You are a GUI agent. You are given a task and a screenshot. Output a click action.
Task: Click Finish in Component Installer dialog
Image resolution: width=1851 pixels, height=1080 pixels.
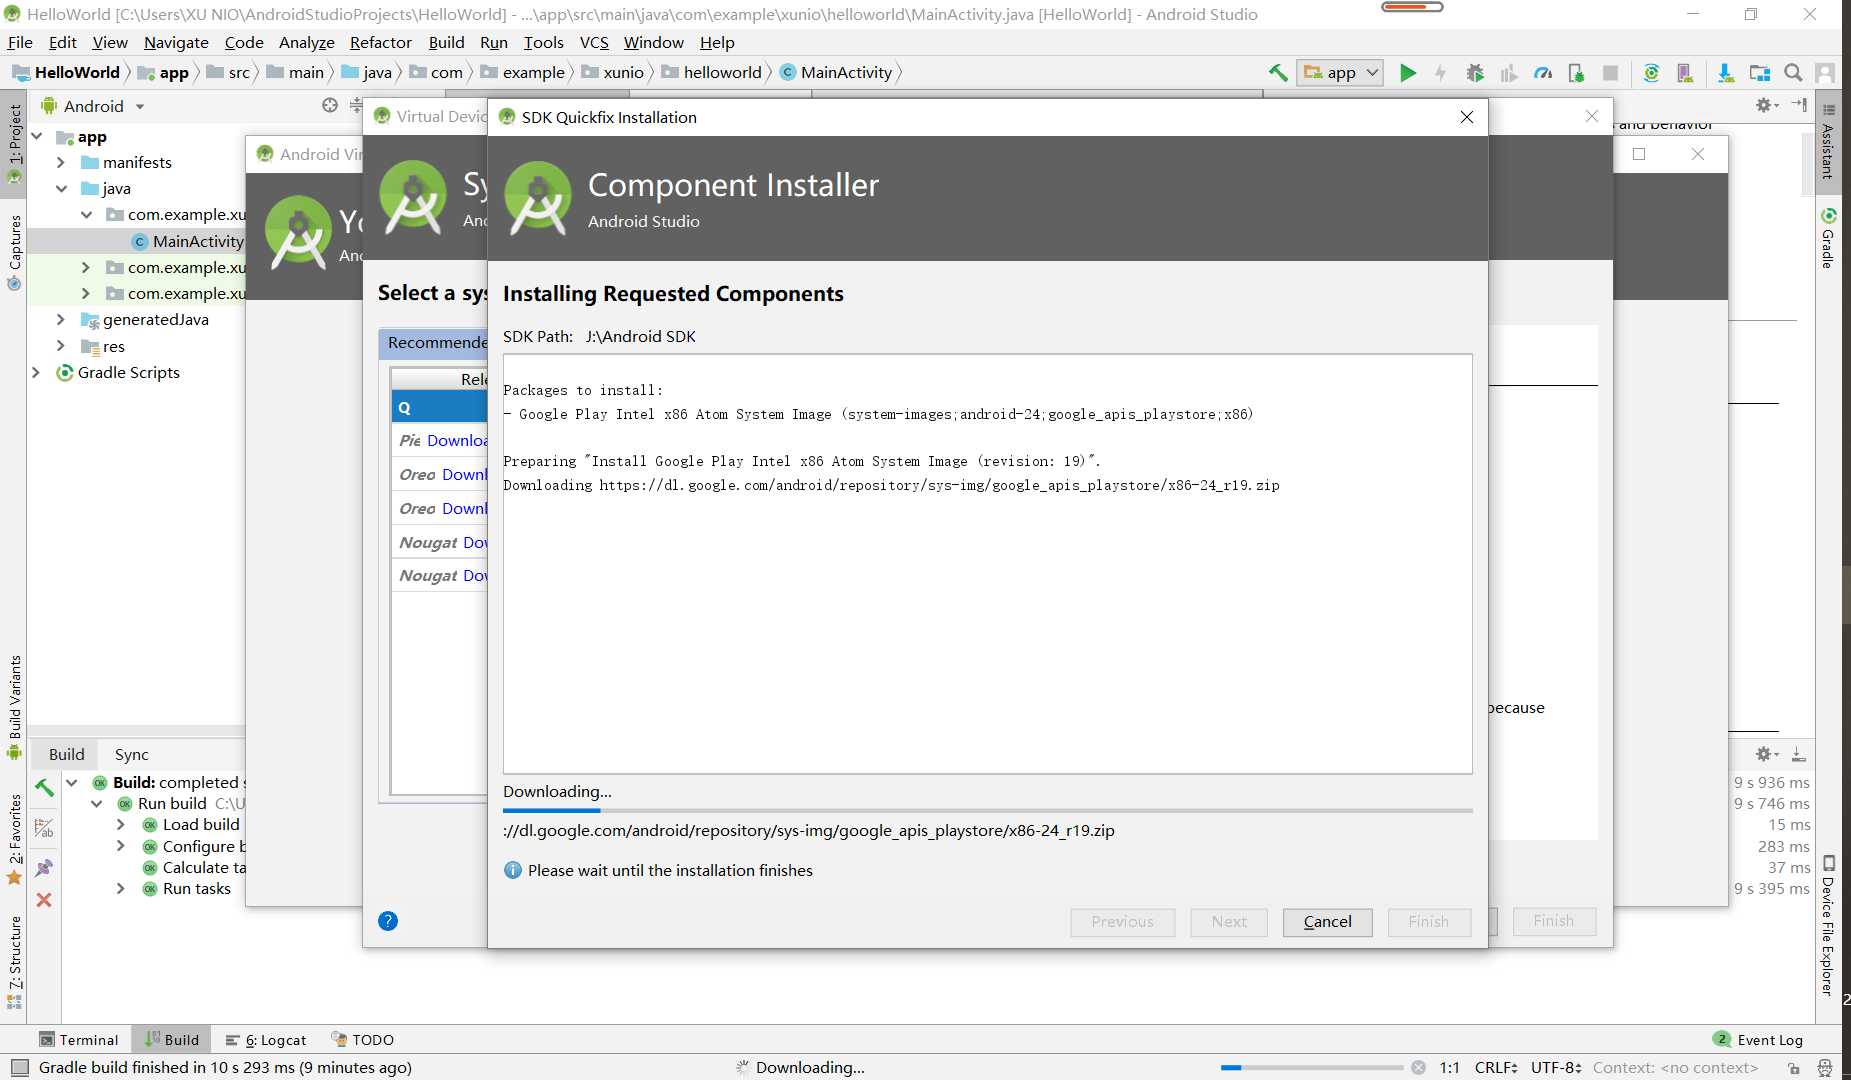tap(1428, 922)
